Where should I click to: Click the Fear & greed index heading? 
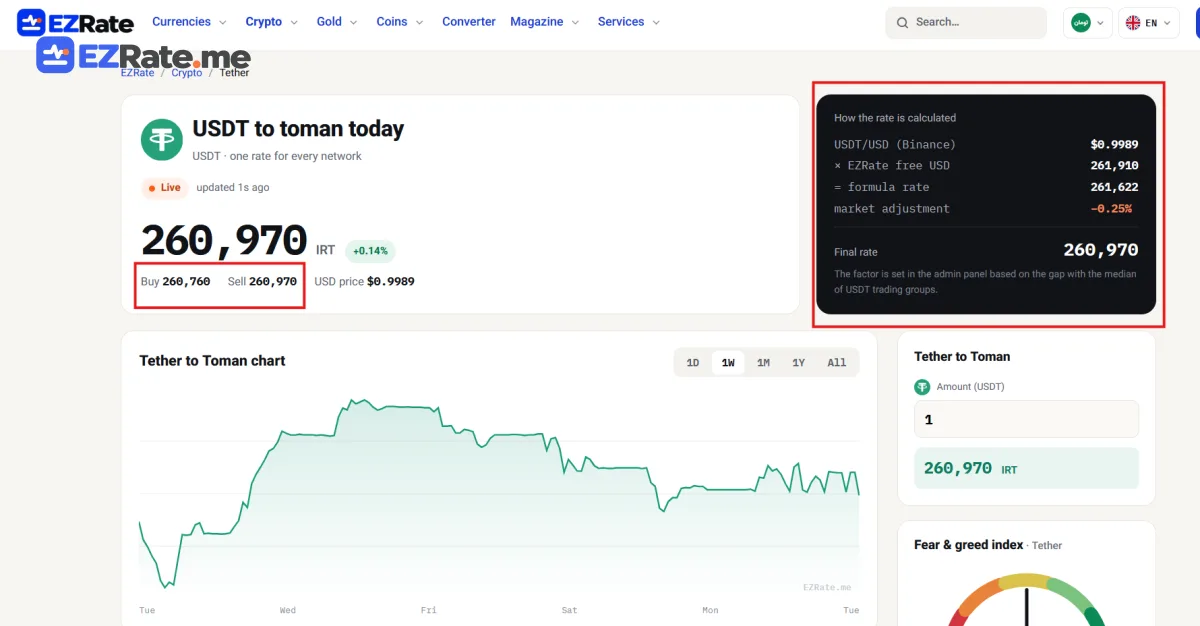[x=968, y=545]
